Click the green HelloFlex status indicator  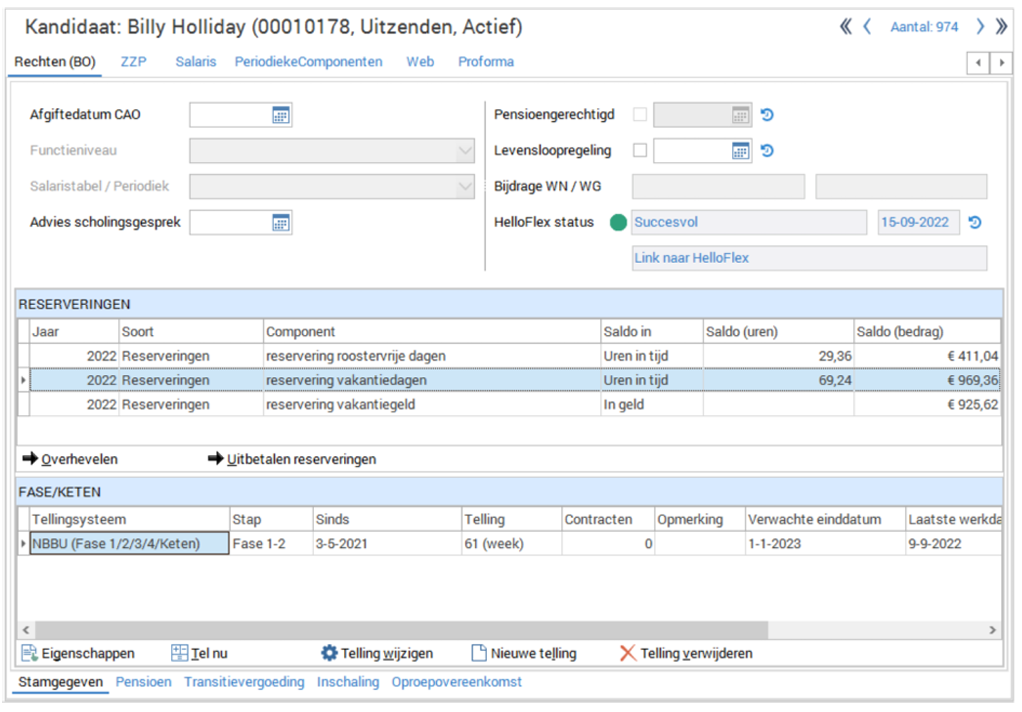click(618, 223)
